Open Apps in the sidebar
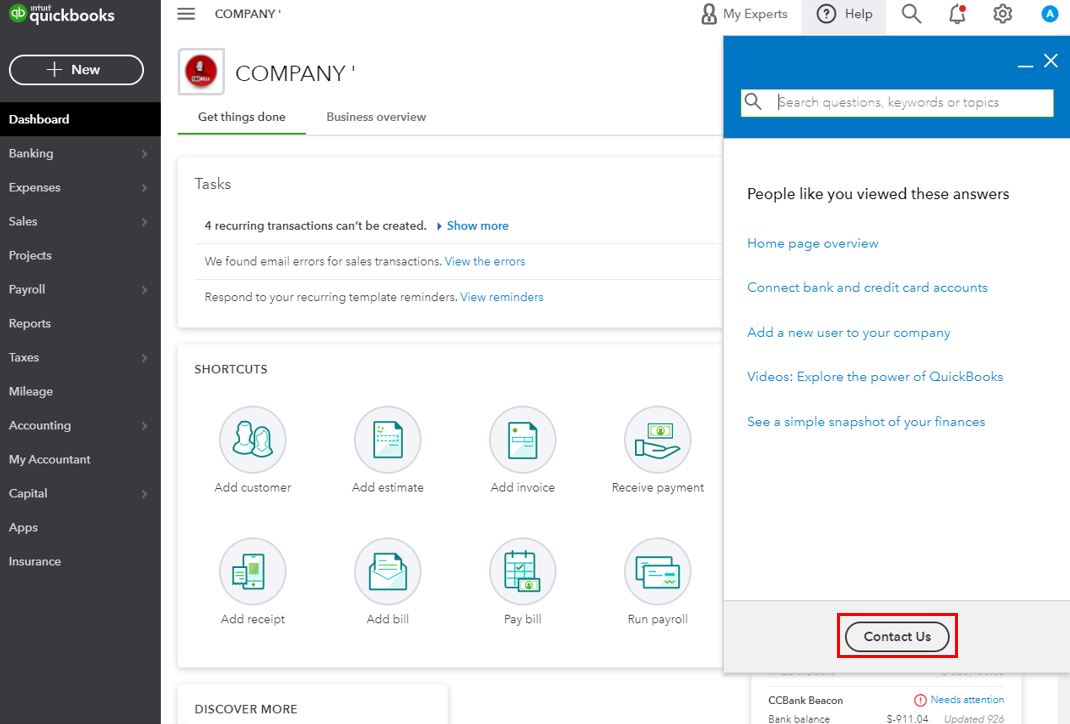Image resolution: width=1070 pixels, height=724 pixels. 81,527
